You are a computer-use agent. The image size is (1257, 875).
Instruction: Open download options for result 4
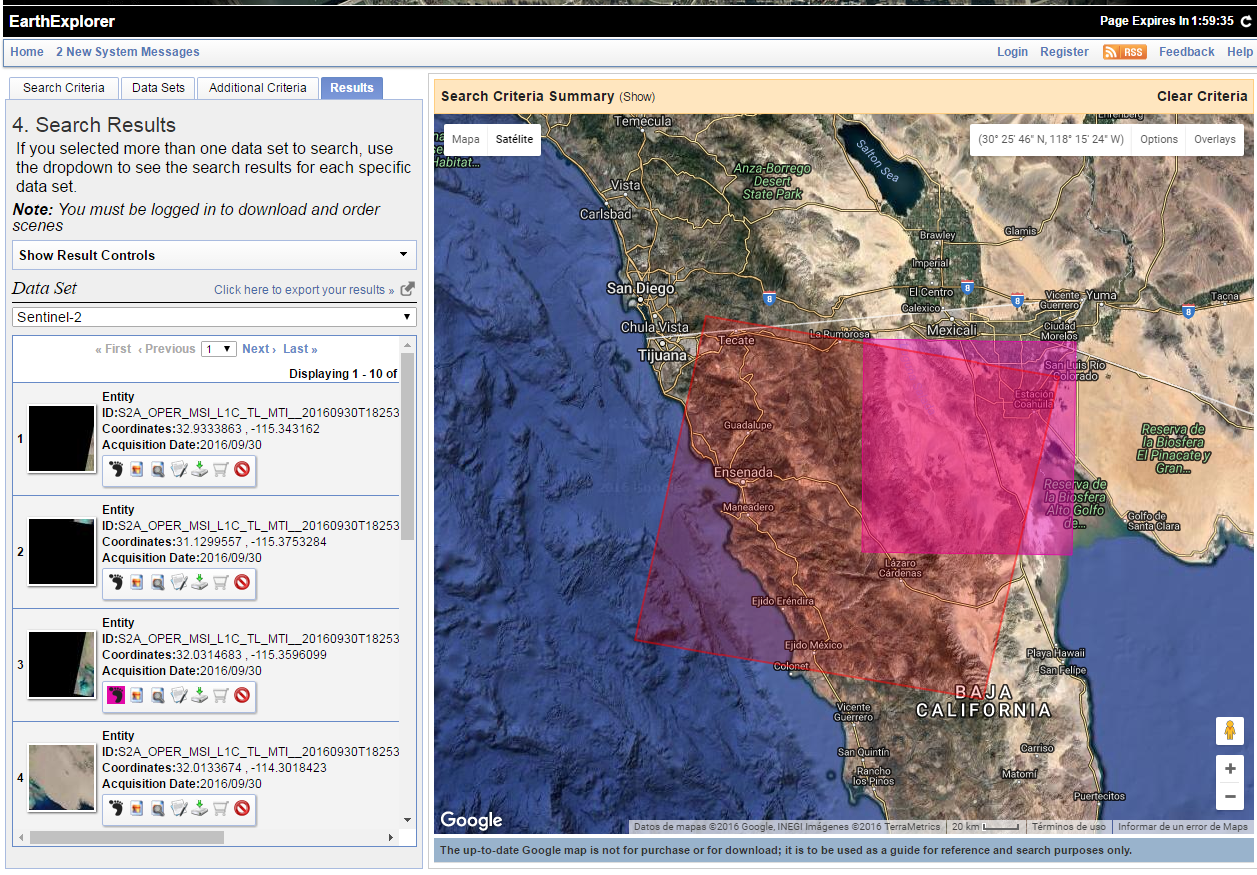[x=200, y=808]
